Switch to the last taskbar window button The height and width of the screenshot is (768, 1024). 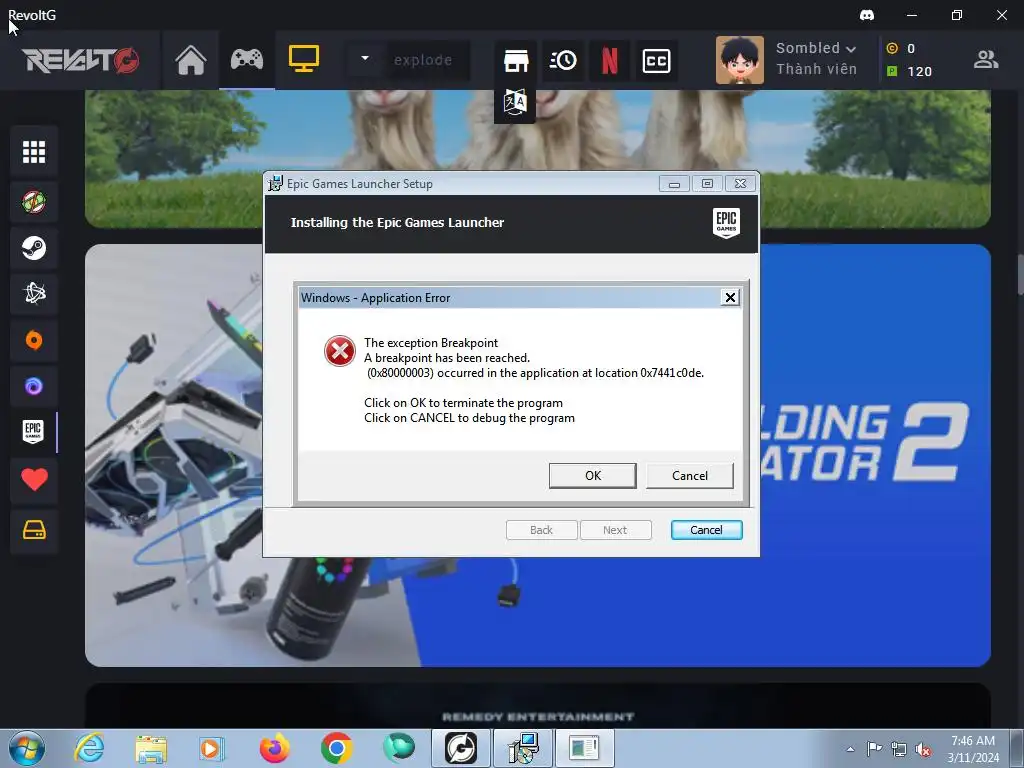584,748
